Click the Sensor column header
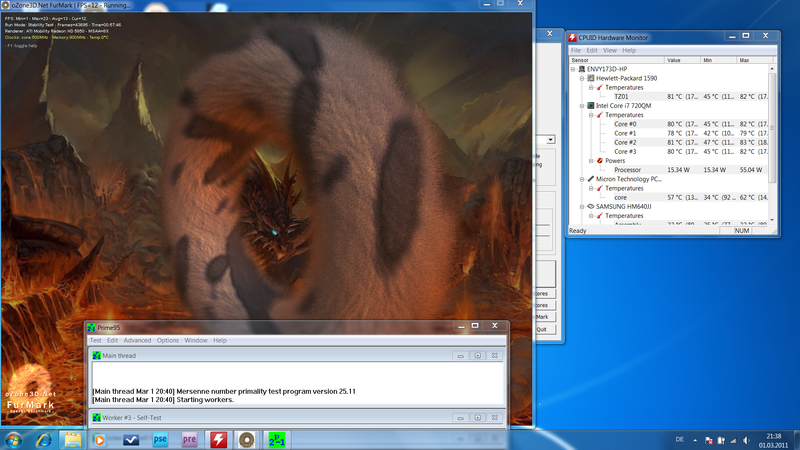The image size is (800, 450). click(616, 60)
